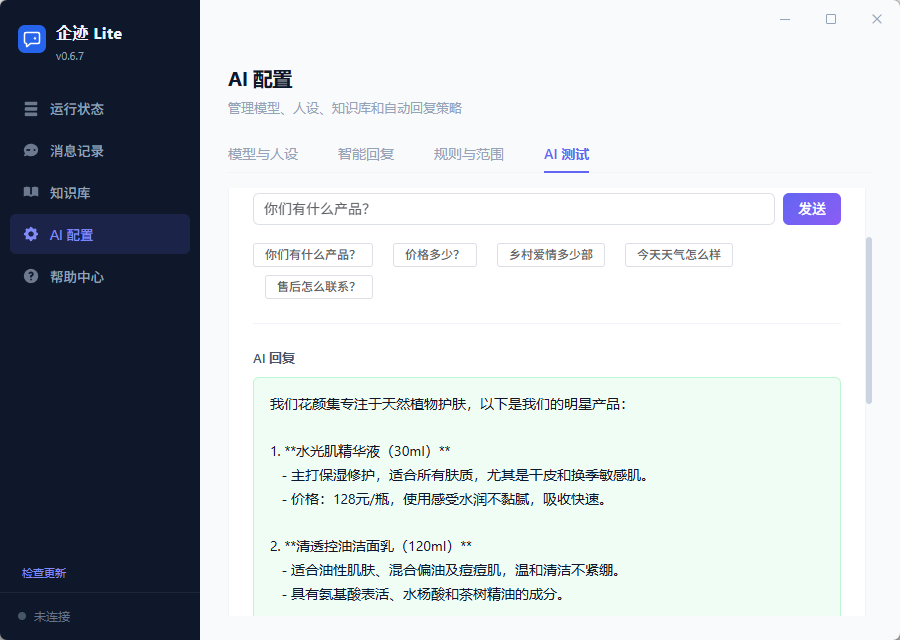Select the AI 测试 tab
This screenshot has height=640, width=900.
(x=567, y=155)
